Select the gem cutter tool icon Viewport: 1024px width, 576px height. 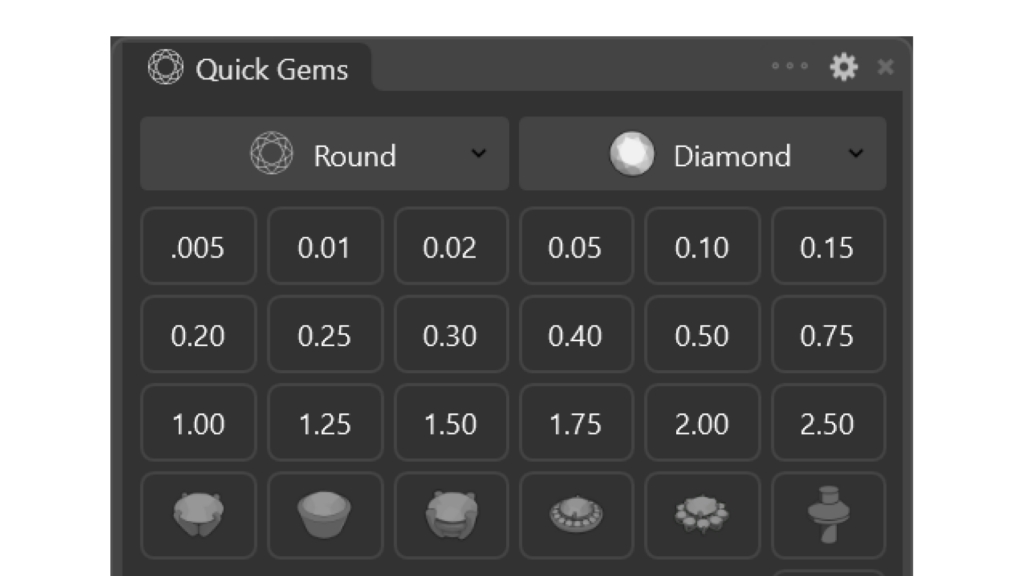[x=828, y=515]
